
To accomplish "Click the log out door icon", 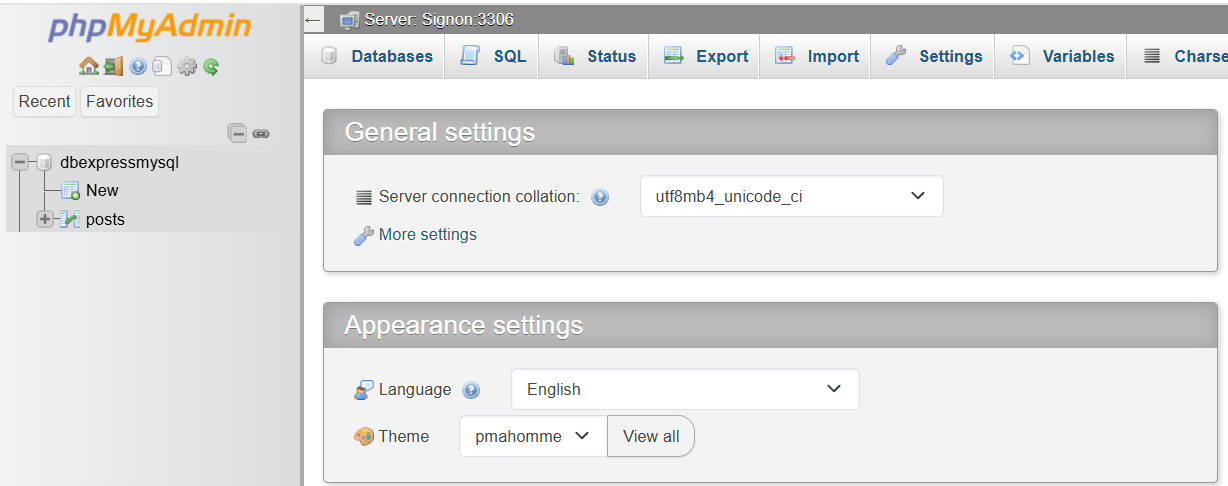I will [x=113, y=67].
